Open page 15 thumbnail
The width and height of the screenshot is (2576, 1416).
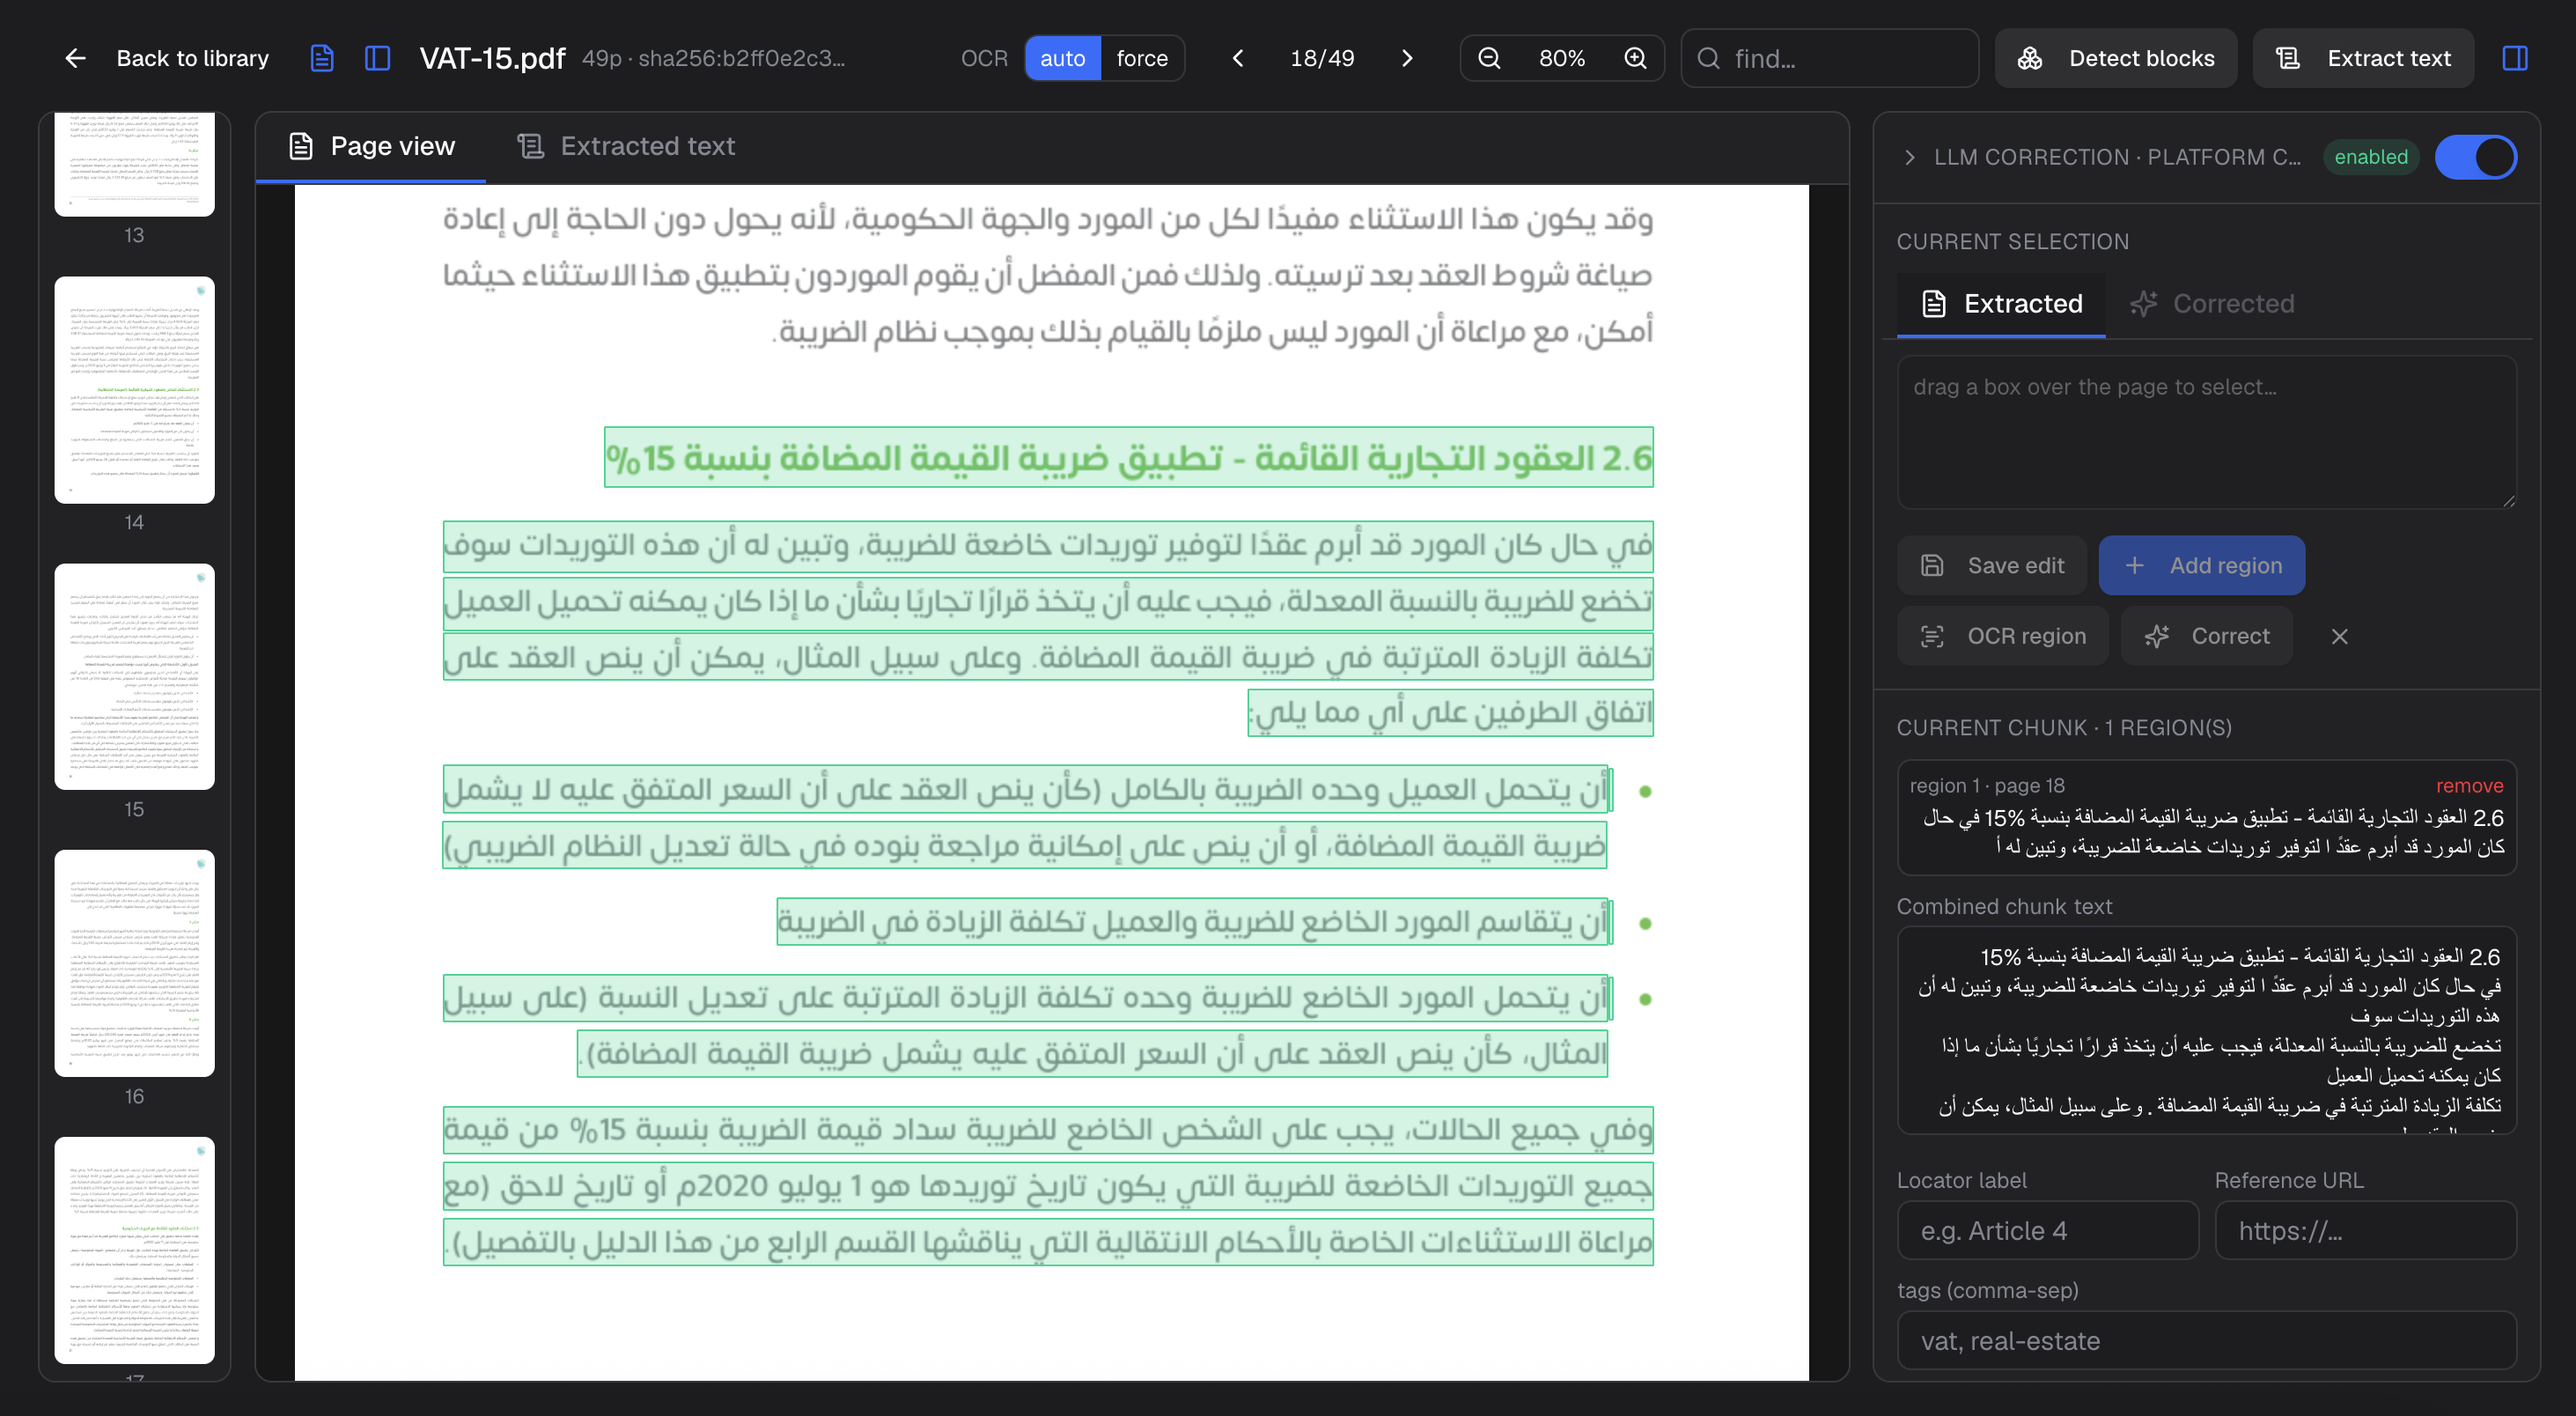(134, 677)
